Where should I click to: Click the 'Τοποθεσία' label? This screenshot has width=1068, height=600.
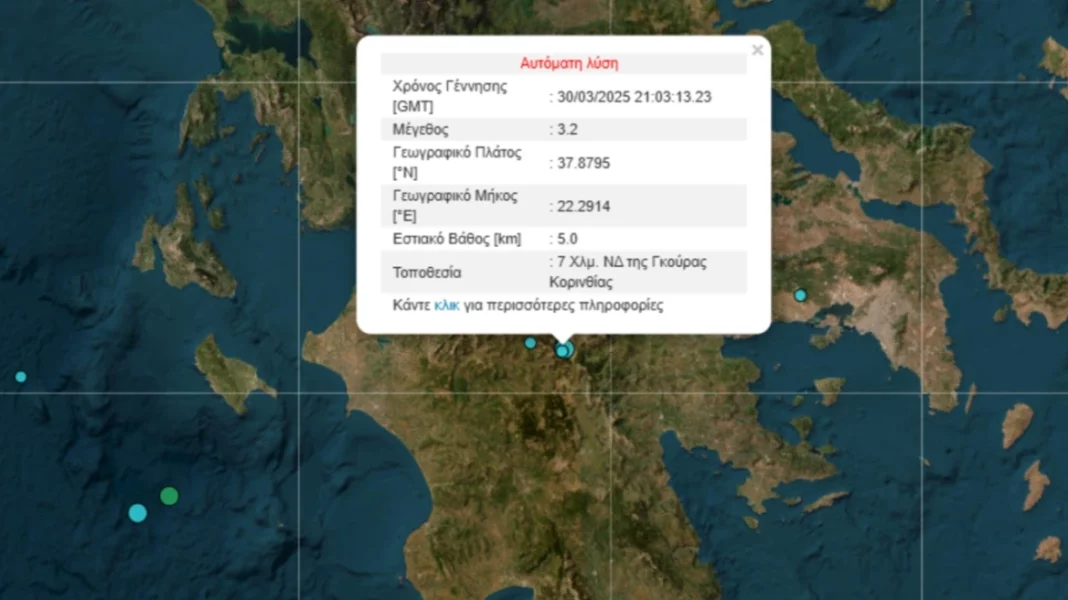pyautogui.click(x=427, y=272)
